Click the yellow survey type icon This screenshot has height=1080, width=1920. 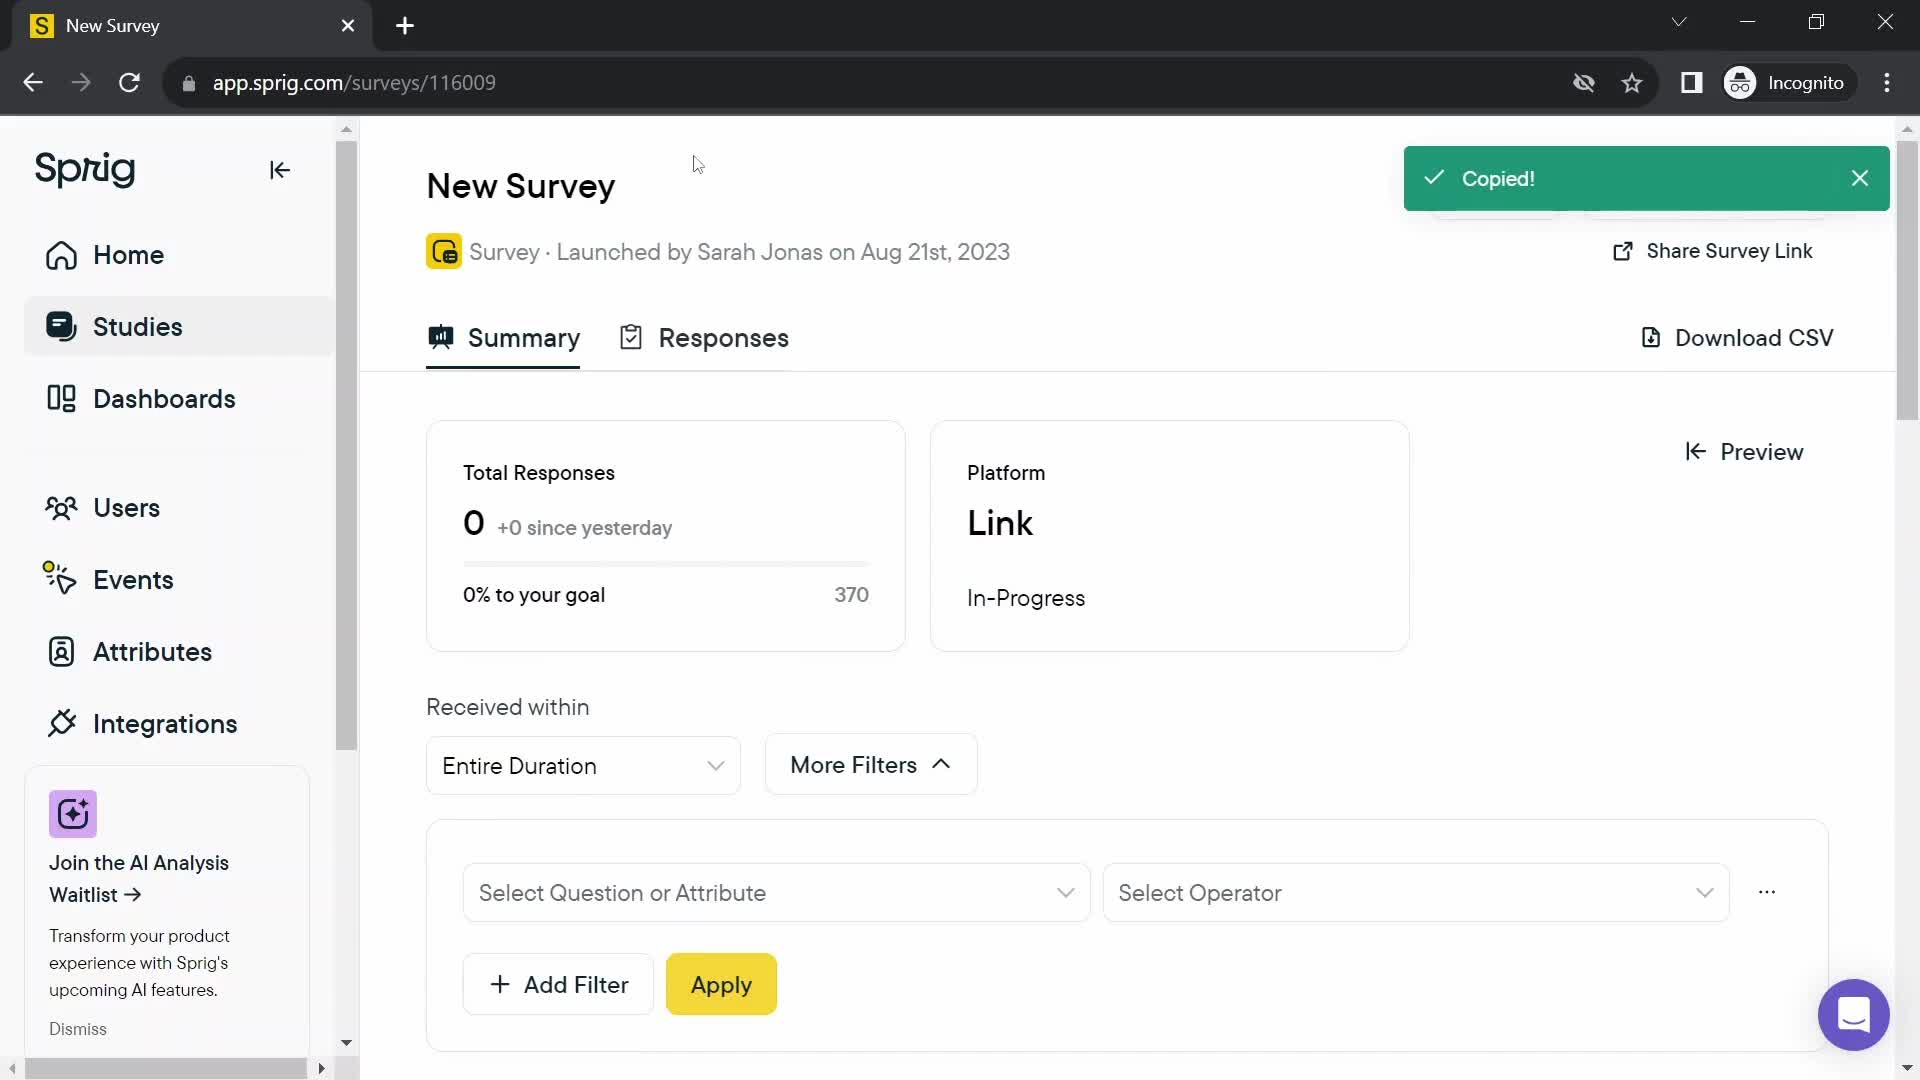click(x=444, y=252)
